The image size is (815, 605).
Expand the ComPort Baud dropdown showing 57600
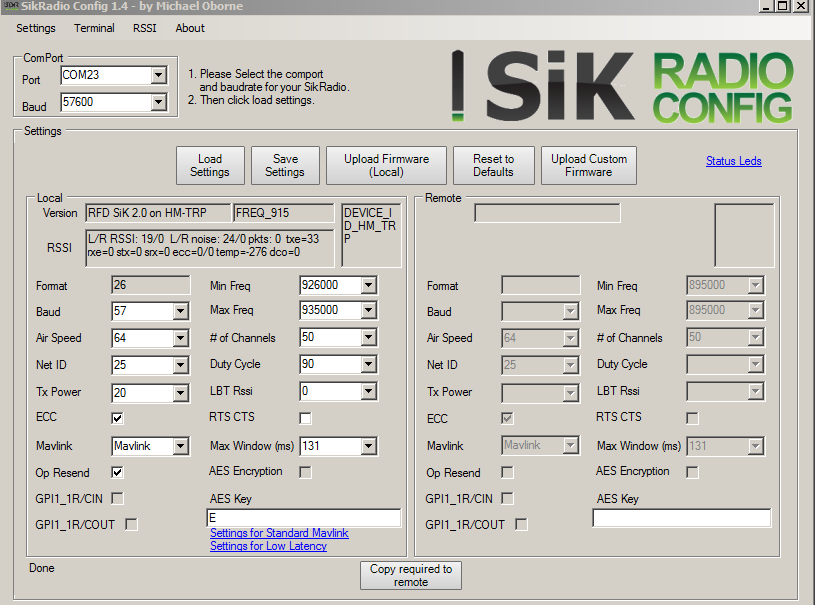(159, 102)
